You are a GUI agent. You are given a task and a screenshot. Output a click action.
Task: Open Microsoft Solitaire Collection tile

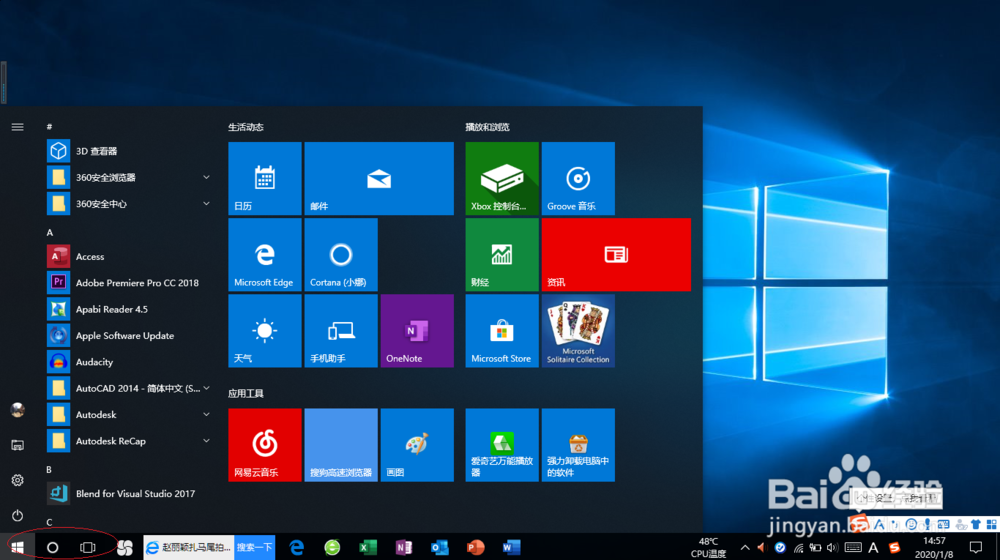coord(578,330)
